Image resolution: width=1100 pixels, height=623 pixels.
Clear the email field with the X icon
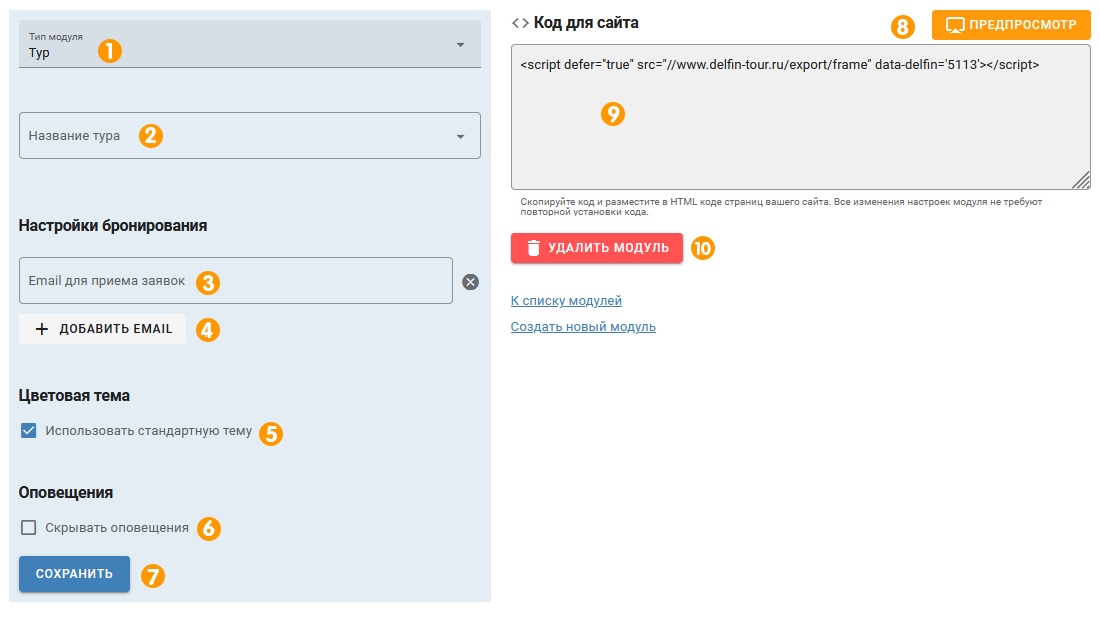(471, 282)
